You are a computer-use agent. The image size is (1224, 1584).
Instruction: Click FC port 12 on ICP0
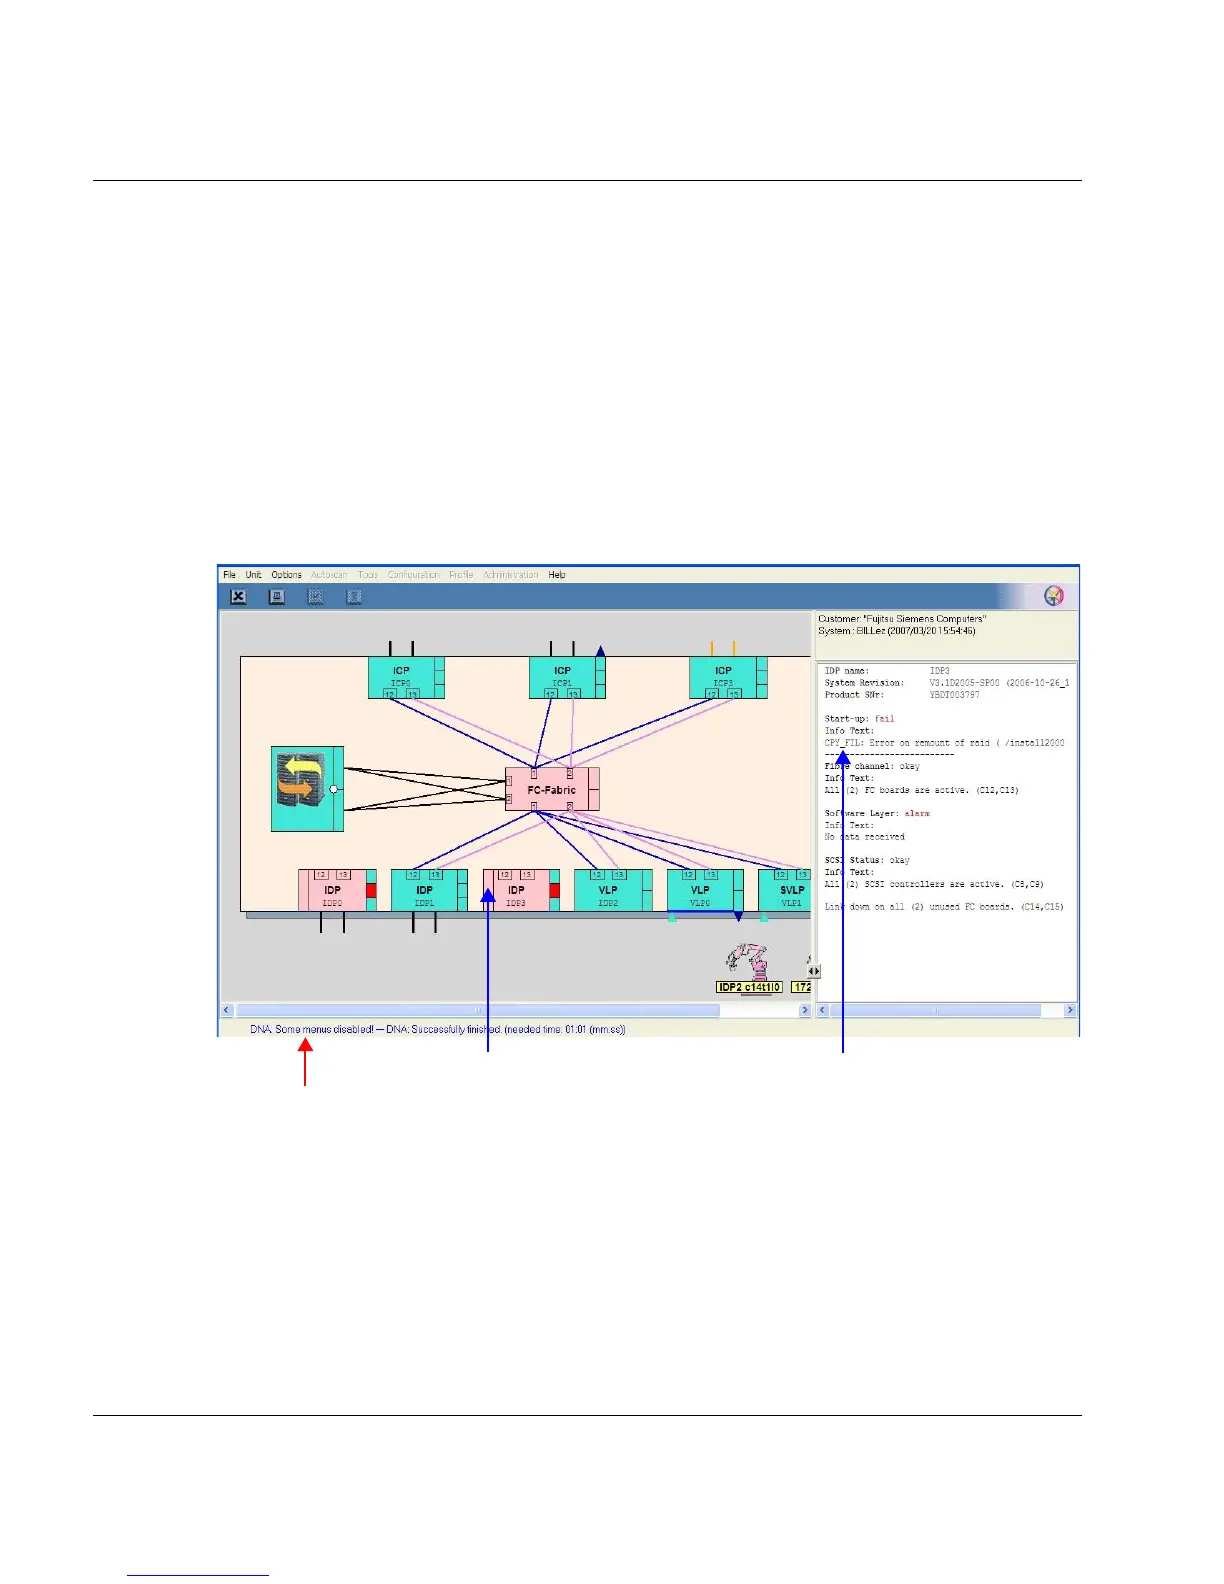390,693
